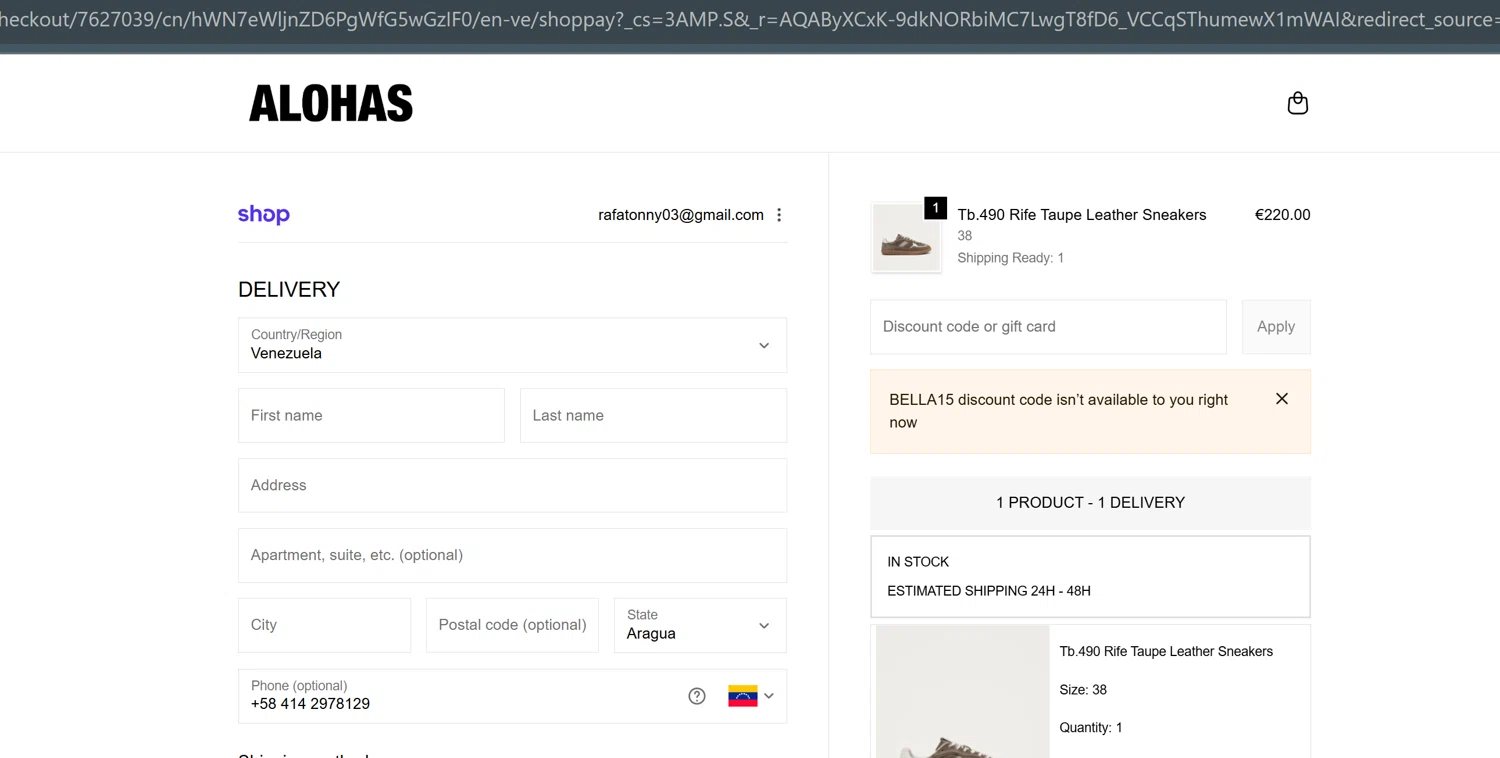Show phone number help tooltip icon

coord(697,696)
